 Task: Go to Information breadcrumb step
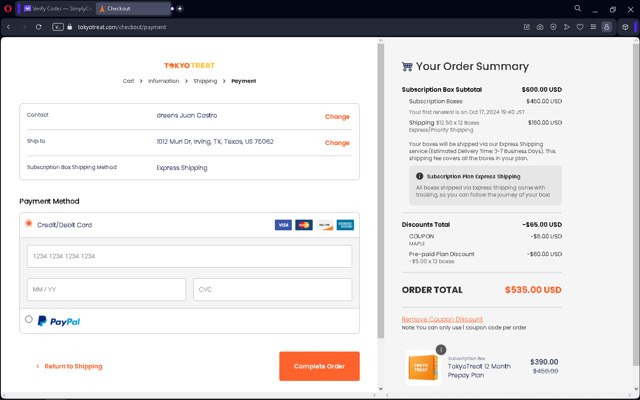click(x=163, y=81)
